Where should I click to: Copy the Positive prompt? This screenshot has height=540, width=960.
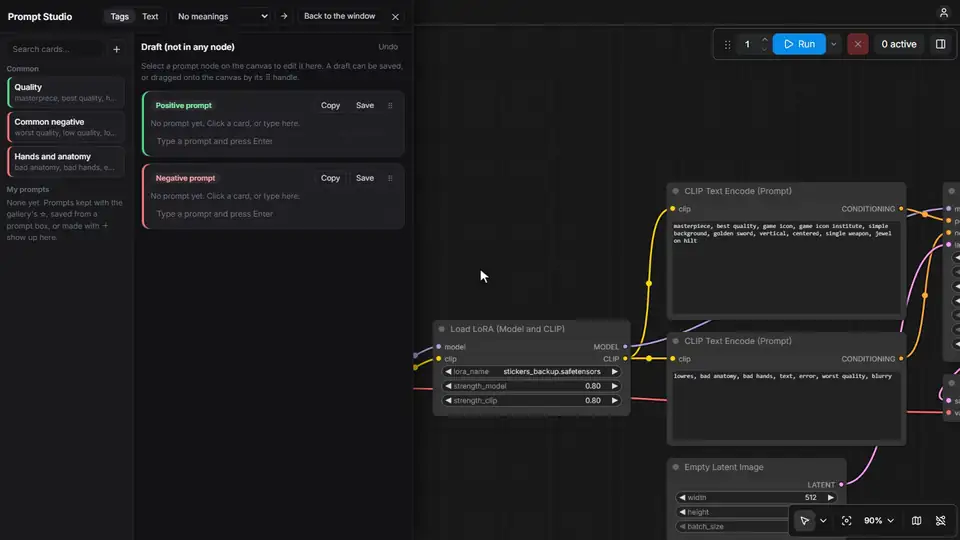330,105
